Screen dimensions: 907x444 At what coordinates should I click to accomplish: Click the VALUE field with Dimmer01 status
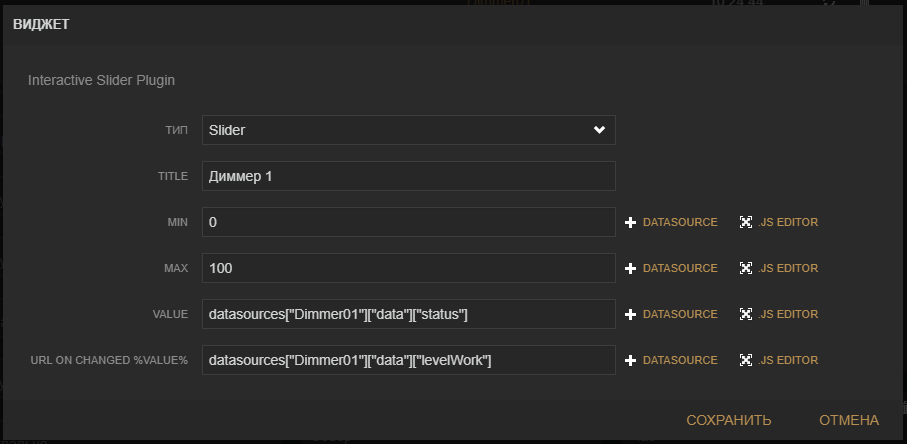pyautogui.click(x=408, y=314)
